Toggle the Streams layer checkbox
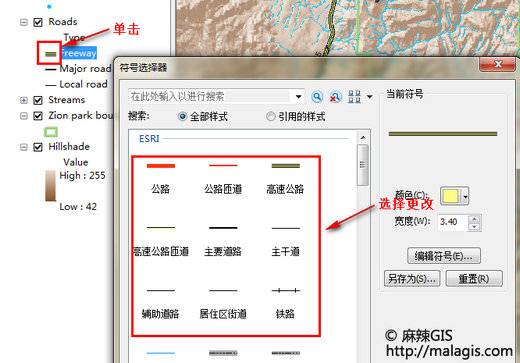520x363 pixels. [38, 100]
